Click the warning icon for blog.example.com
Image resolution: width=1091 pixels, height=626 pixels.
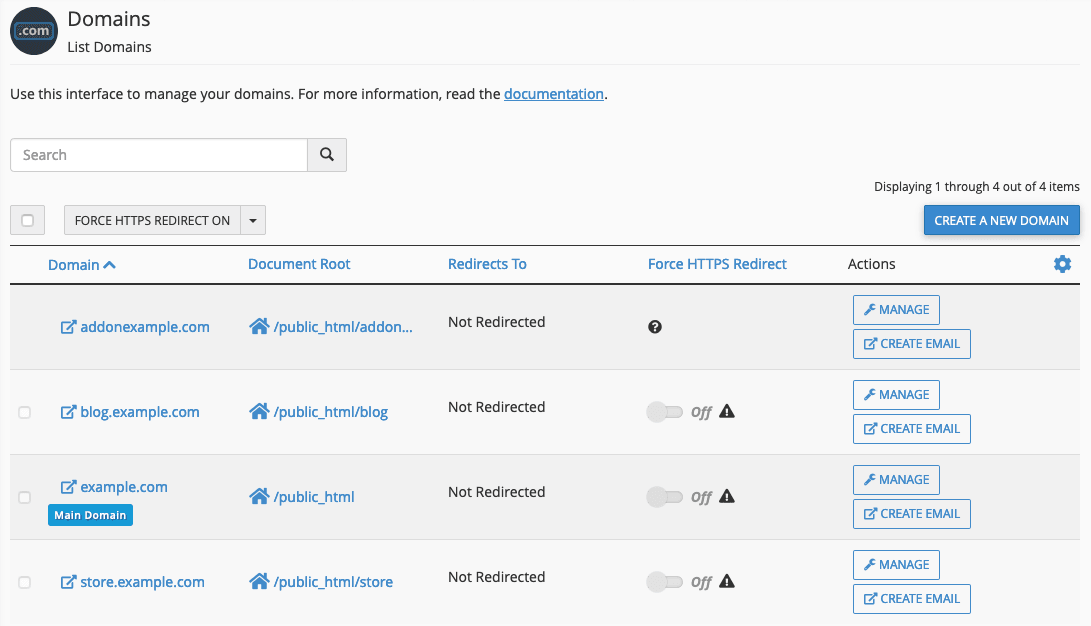coord(727,411)
